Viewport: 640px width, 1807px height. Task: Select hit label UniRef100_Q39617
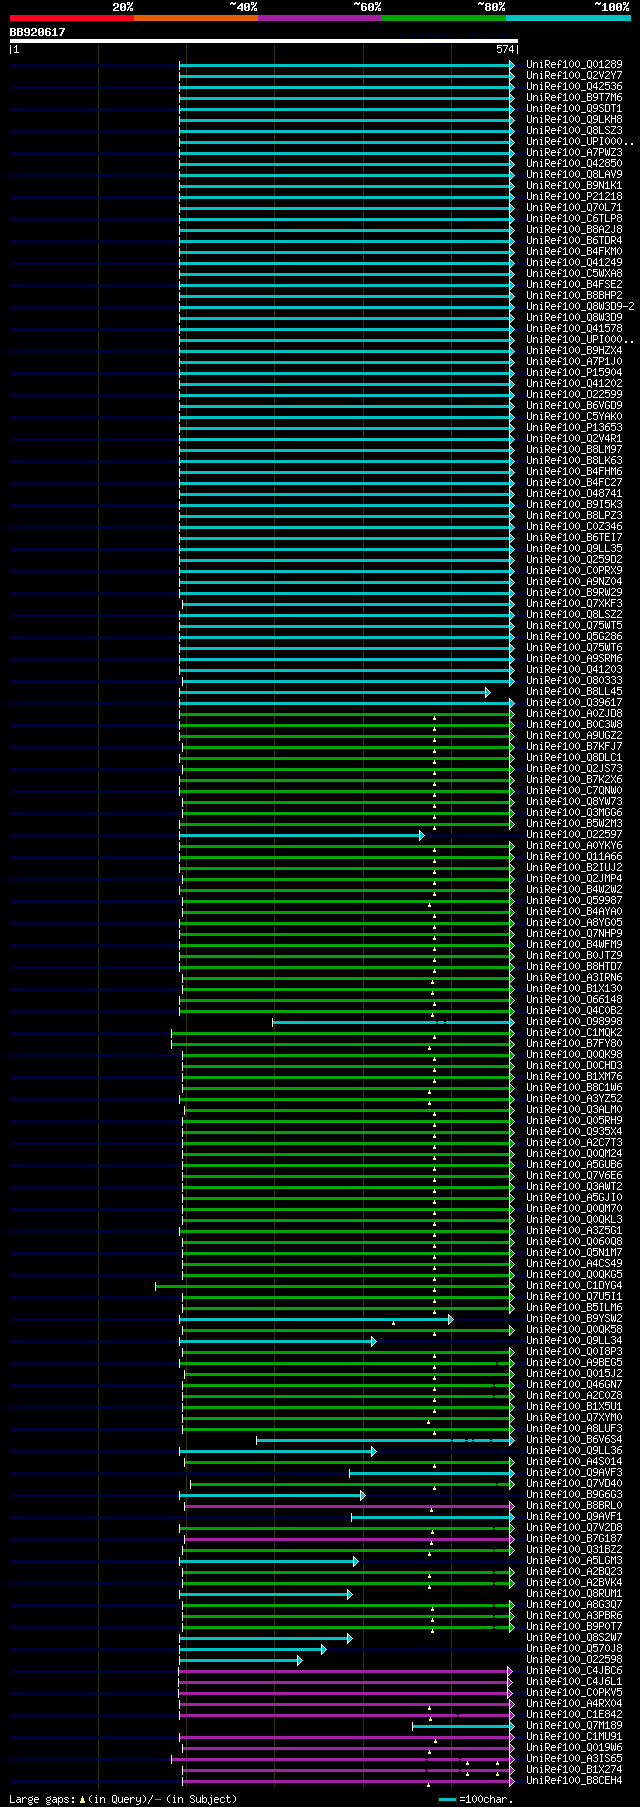[x=574, y=703]
